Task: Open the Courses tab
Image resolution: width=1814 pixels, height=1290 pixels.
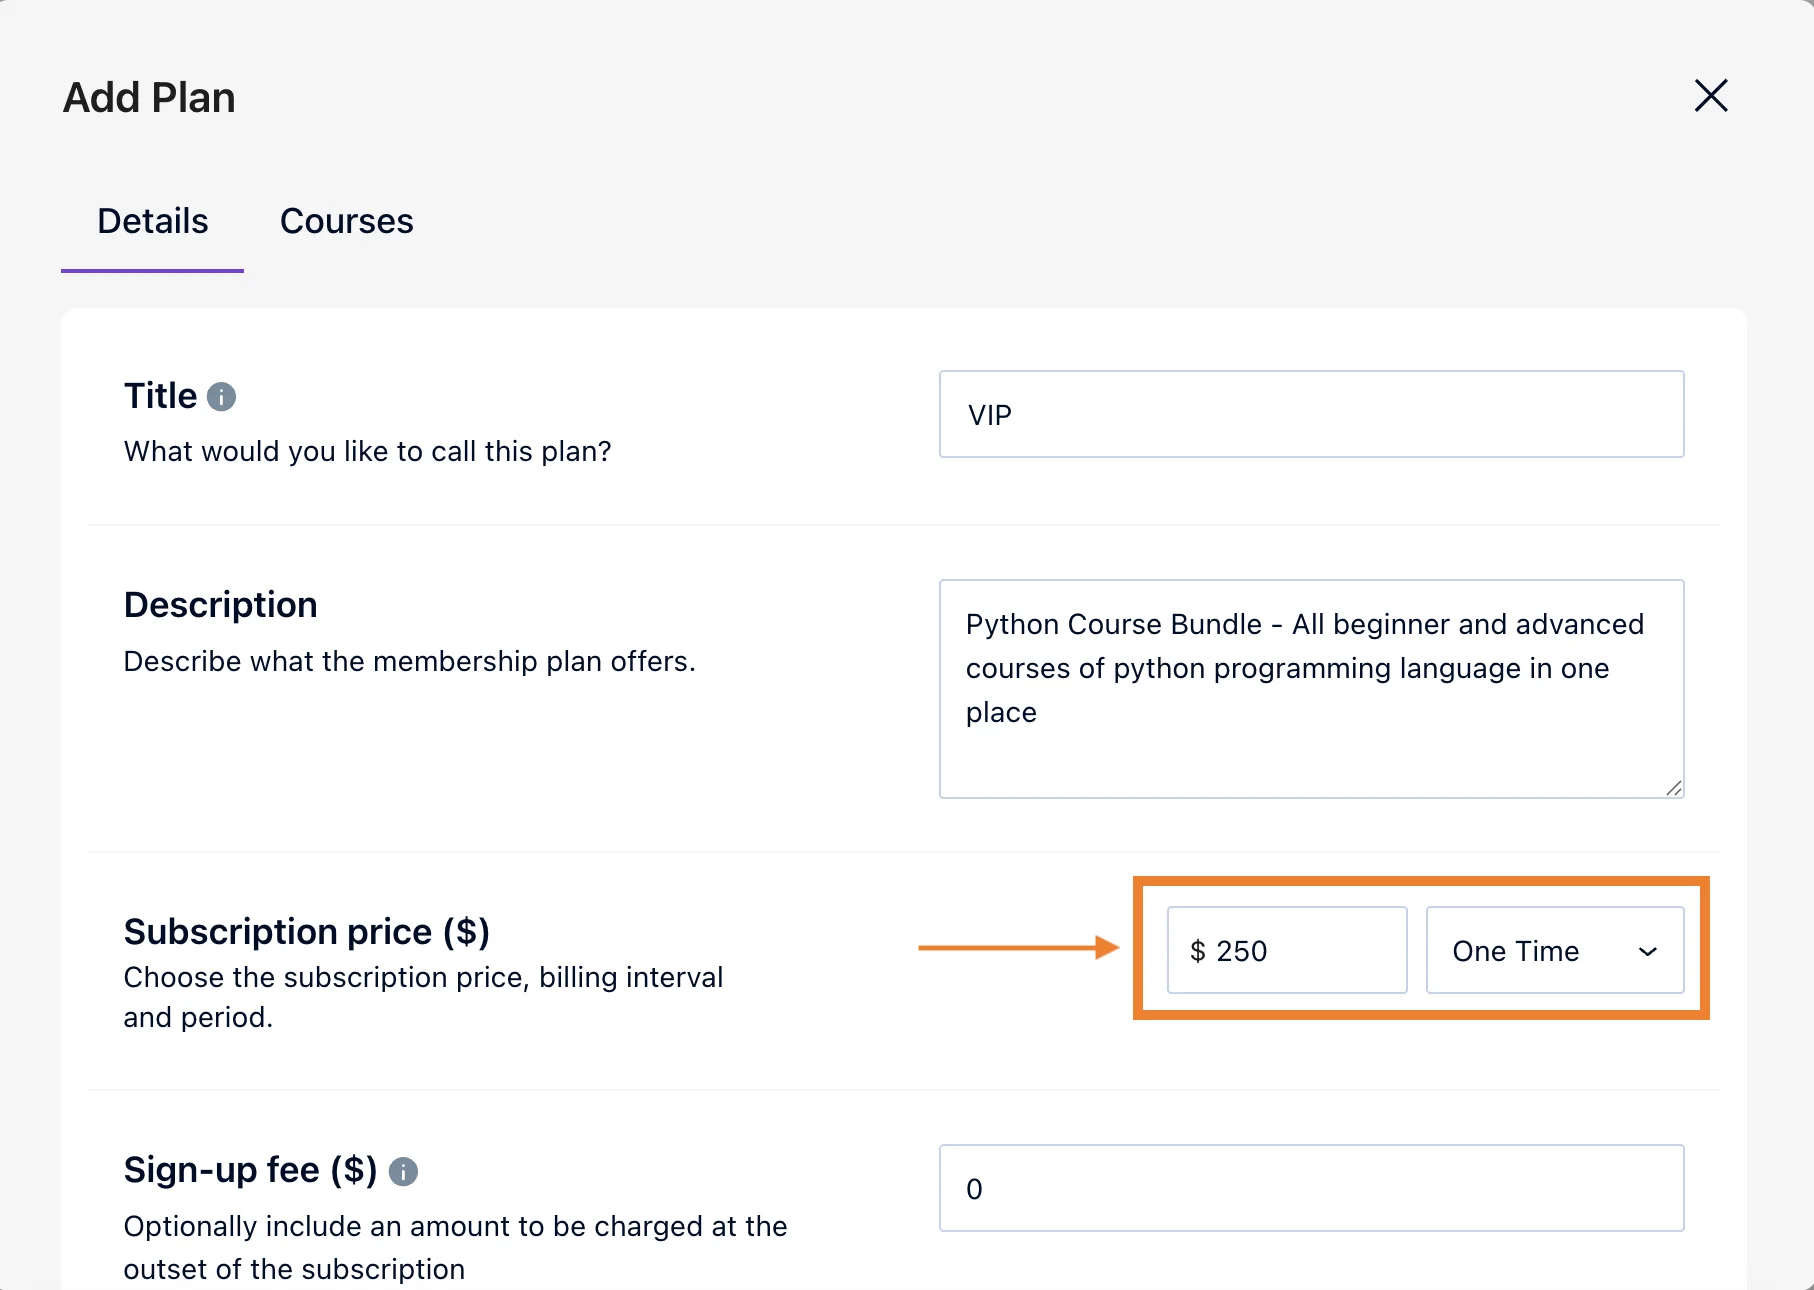Action: point(346,221)
